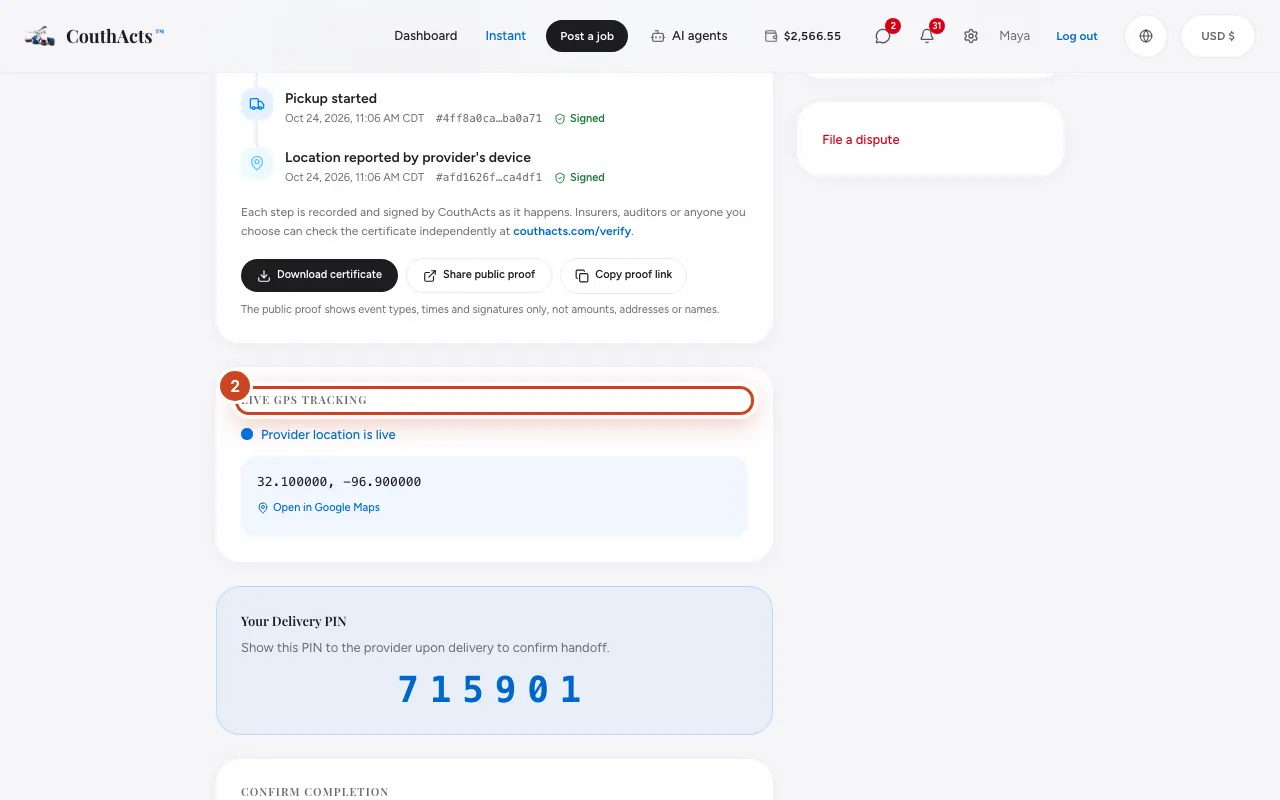
Task: Open messages chat icon
Action: pos(882,36)
